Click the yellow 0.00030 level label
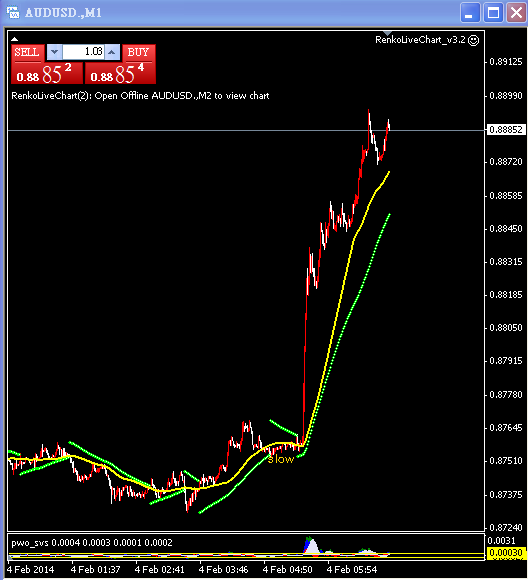The width and height of the screenshot is (528, 580). point(506,553)
